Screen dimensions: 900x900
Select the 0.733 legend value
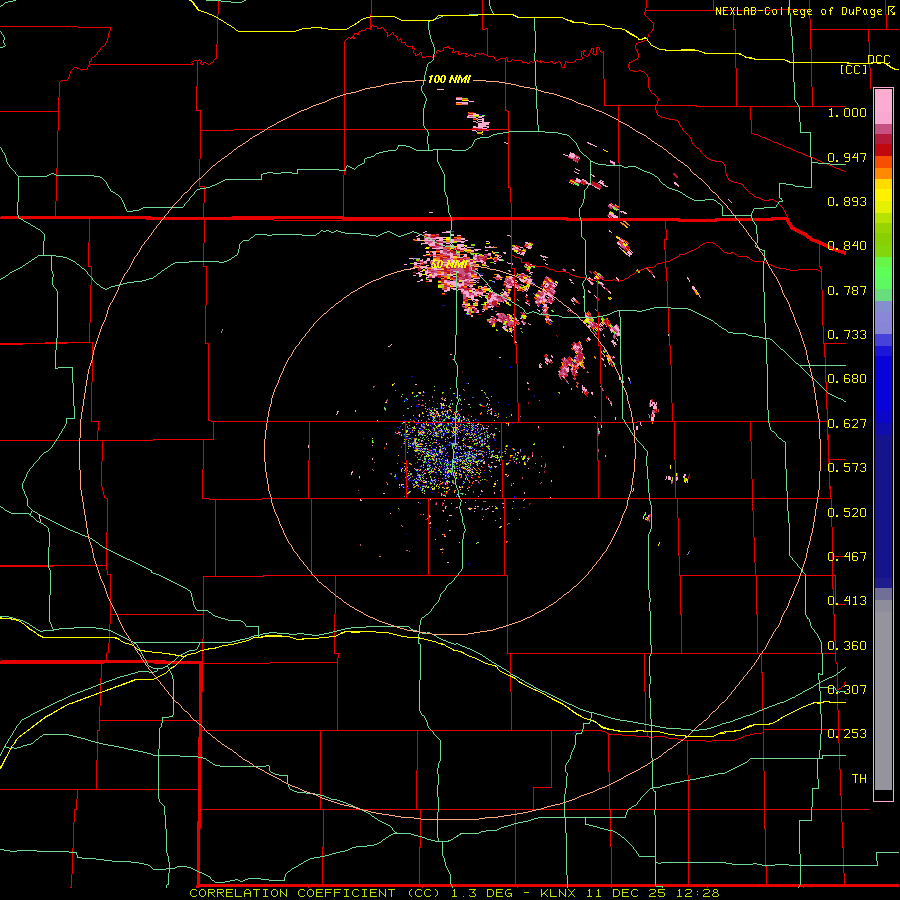pos(847,335)
